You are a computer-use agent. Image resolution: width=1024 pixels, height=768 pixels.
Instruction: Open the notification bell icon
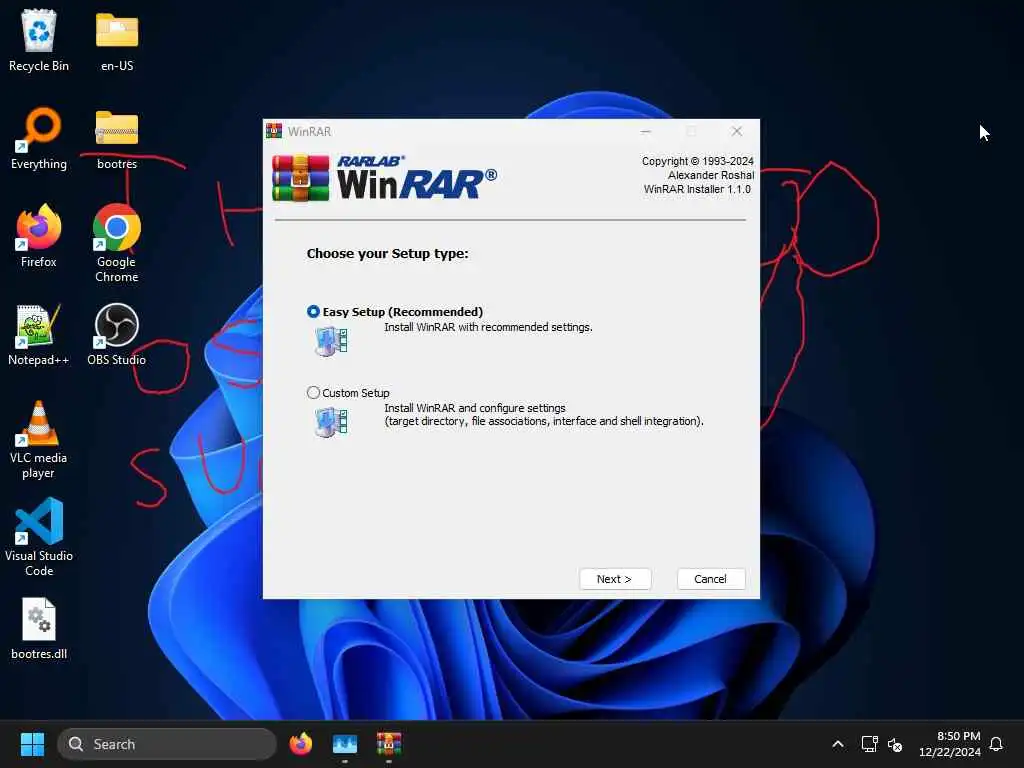click(x=996, y=744)
